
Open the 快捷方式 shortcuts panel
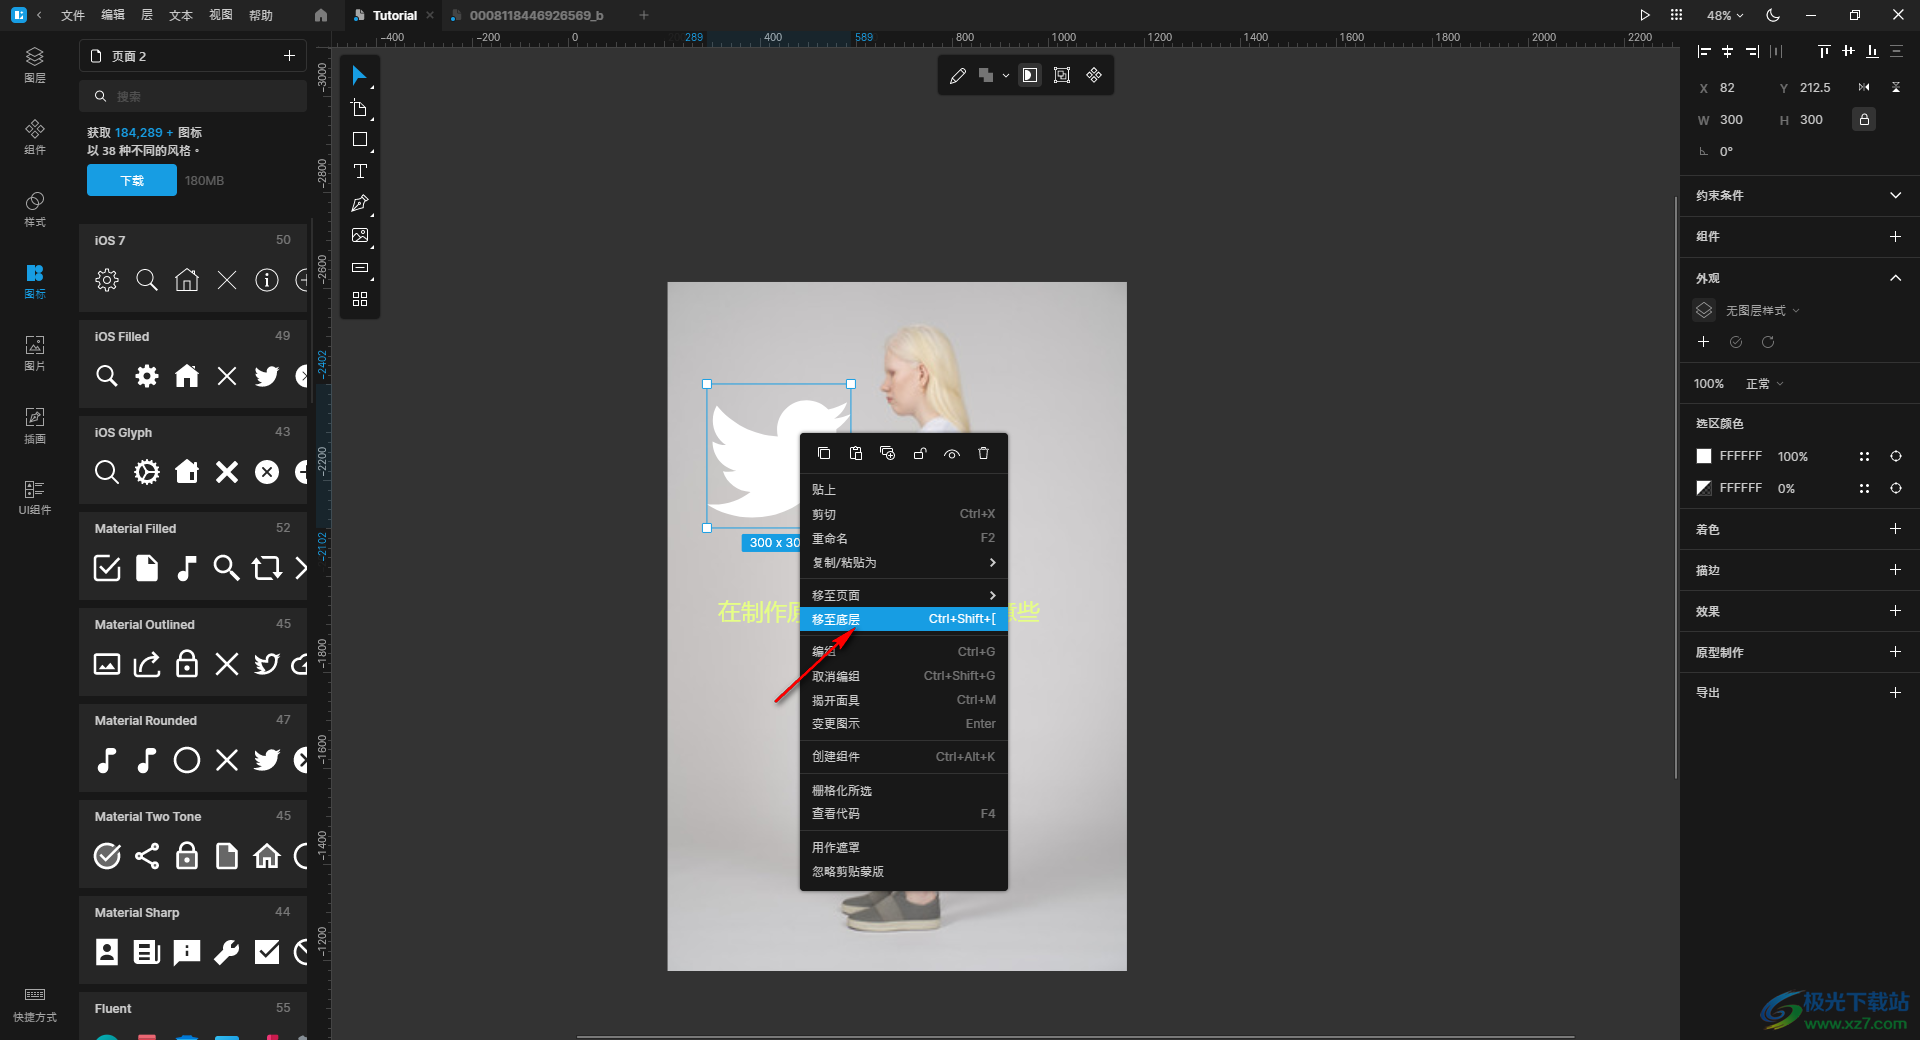35,1005
